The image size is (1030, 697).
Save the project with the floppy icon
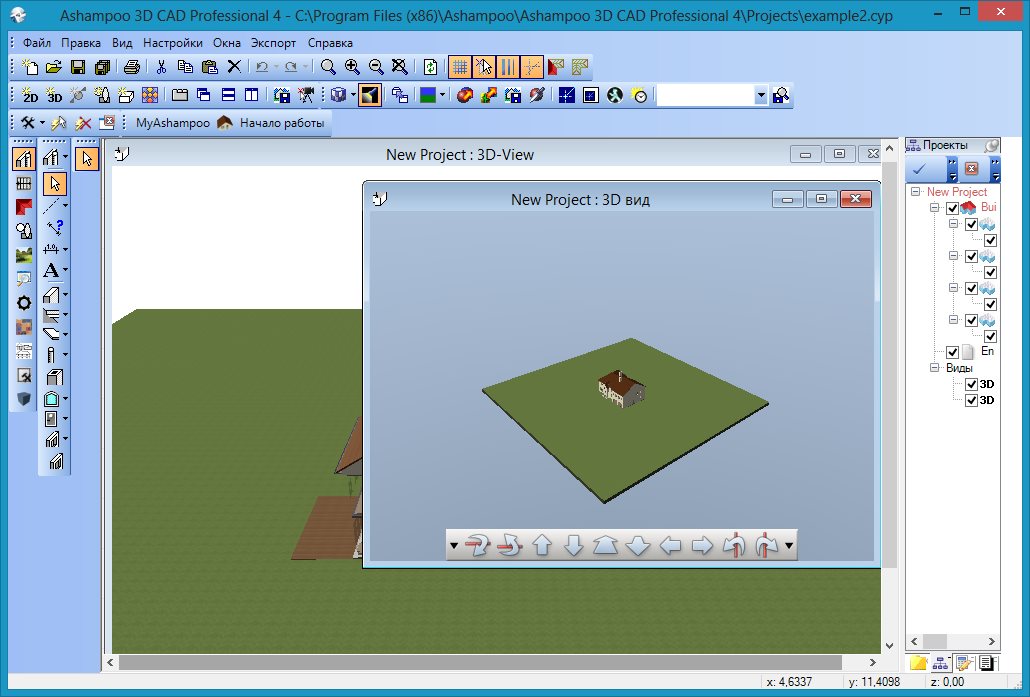click(78, 66)
